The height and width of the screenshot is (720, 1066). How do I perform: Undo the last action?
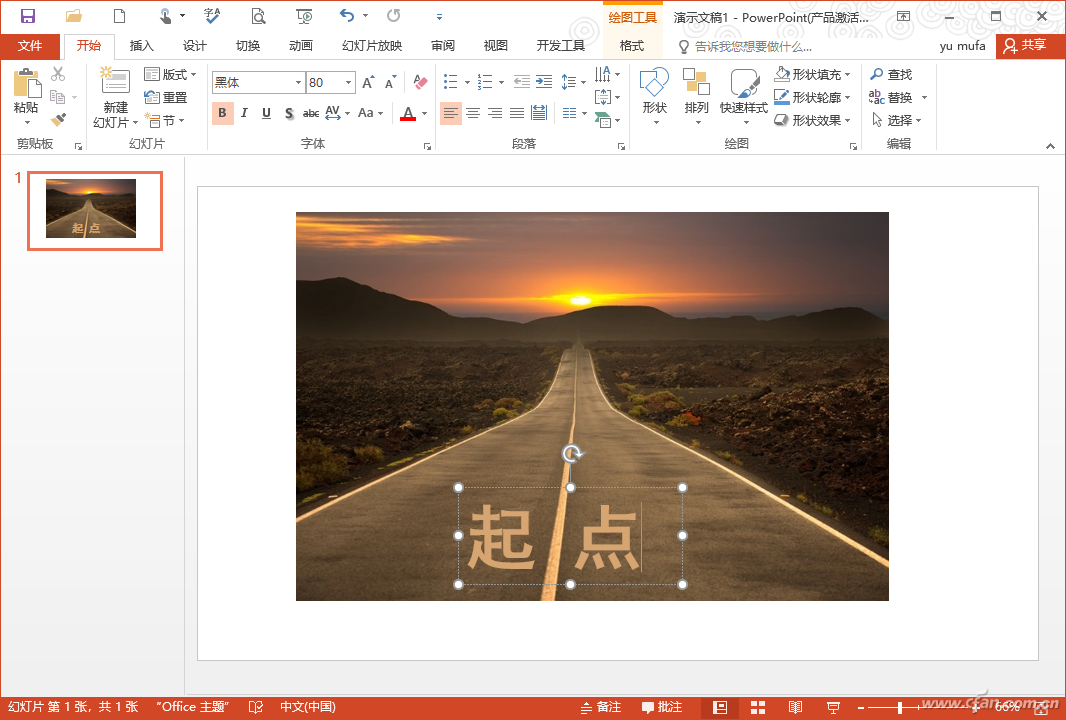pos(347,16)
